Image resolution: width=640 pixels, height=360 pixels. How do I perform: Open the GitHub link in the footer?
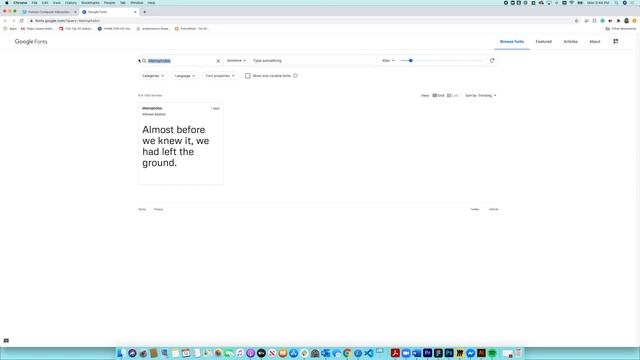[x=494, y=209]
